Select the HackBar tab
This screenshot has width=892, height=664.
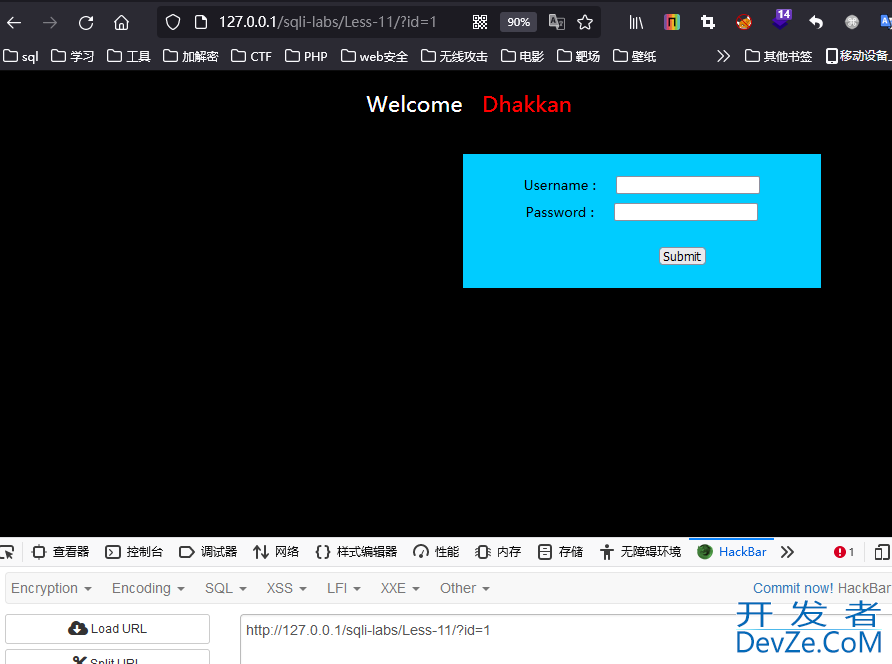point(732,552)
